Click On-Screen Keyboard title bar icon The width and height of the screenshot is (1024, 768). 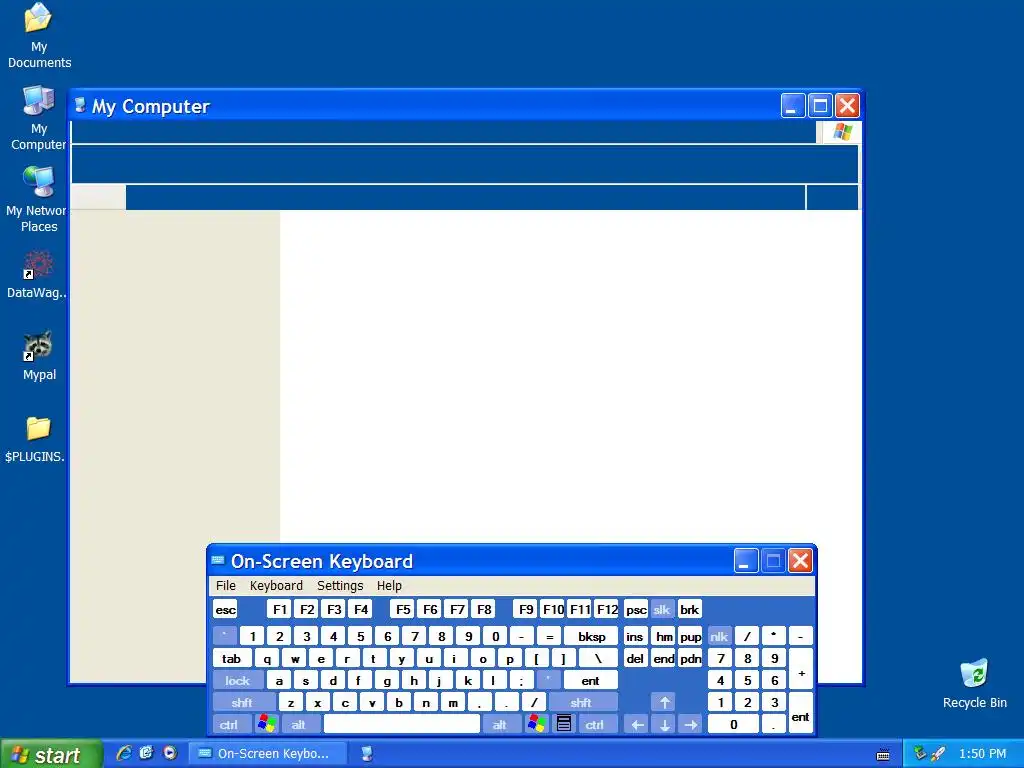click(218, 560)
